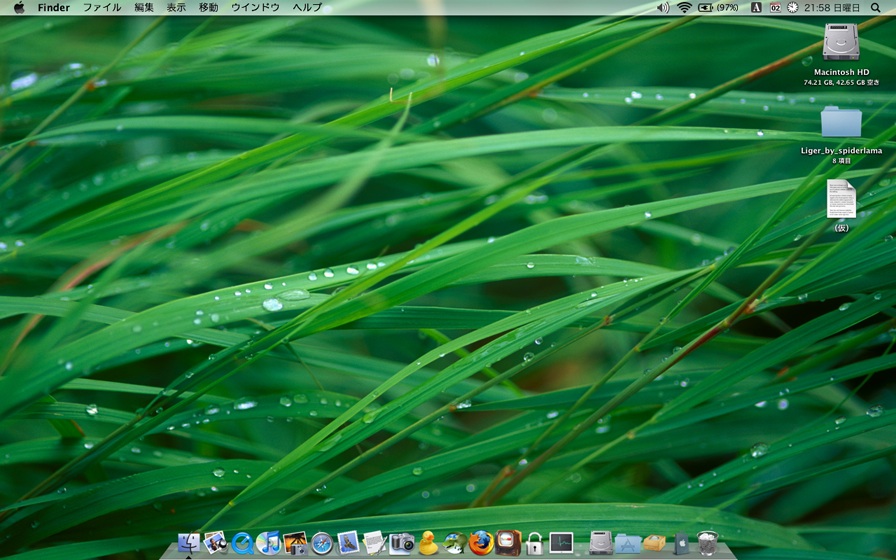The image size is (896, 560).
Task: Launch Activity Monitor from the Dock
Action: (x=561, y=542)
